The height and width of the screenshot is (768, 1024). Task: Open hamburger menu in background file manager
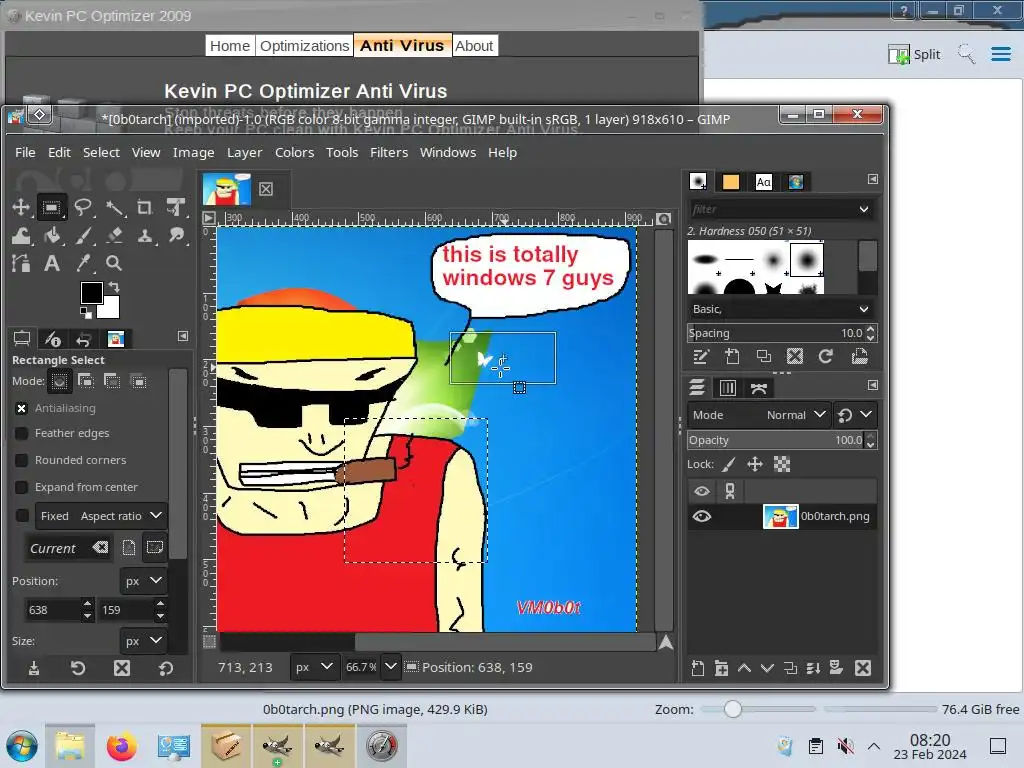(x=1000, y=54)
